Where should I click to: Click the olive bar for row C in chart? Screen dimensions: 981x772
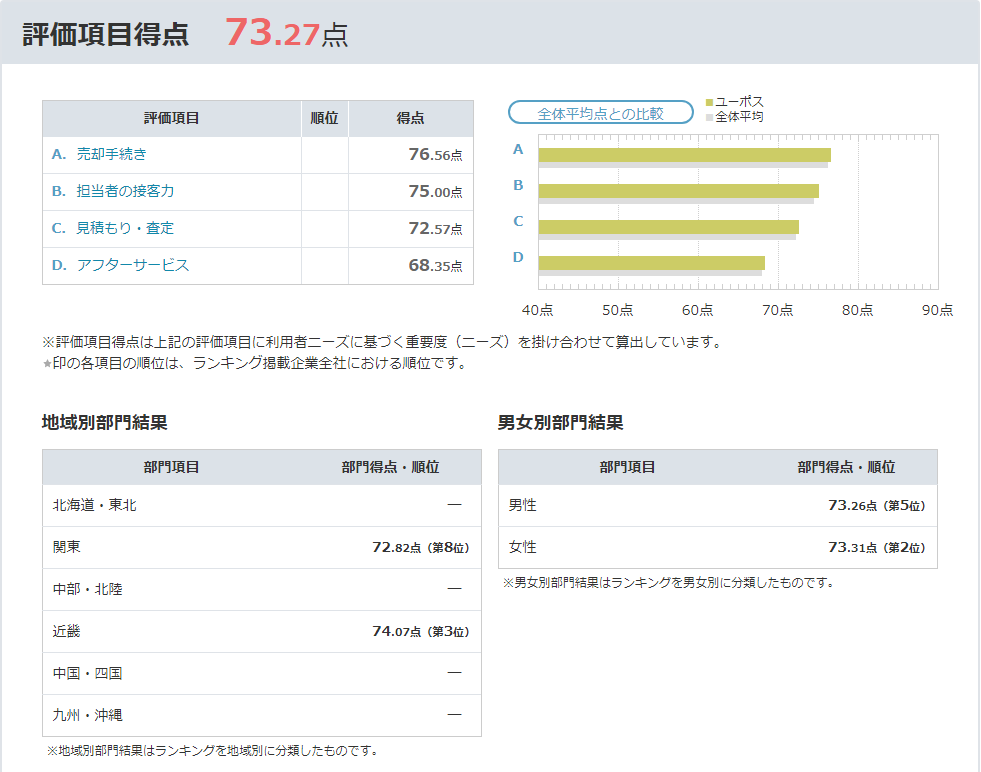[668, 226]
